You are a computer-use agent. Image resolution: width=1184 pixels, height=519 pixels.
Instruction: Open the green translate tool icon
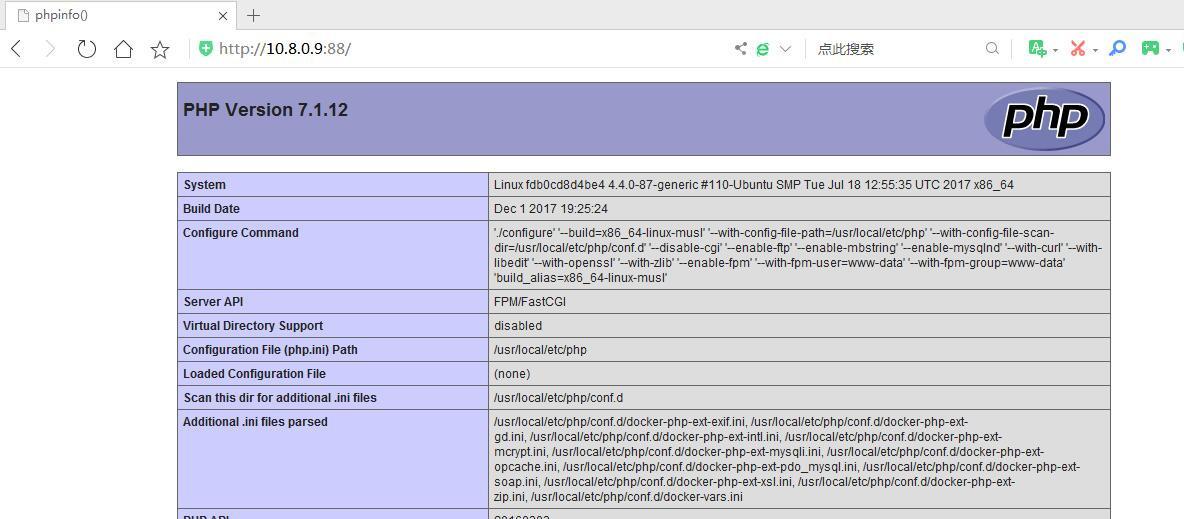tap(1038, 48)
